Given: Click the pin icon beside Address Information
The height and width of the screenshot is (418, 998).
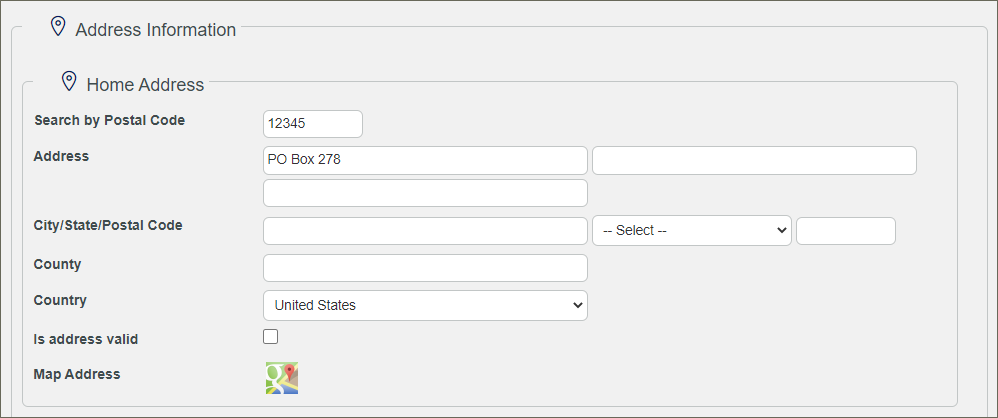Looking at the screenshot, I should pyautogui.click(x=58, y=27).
